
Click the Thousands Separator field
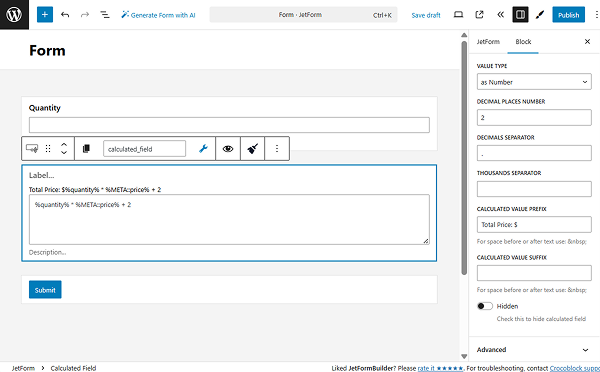click(534, 189)
